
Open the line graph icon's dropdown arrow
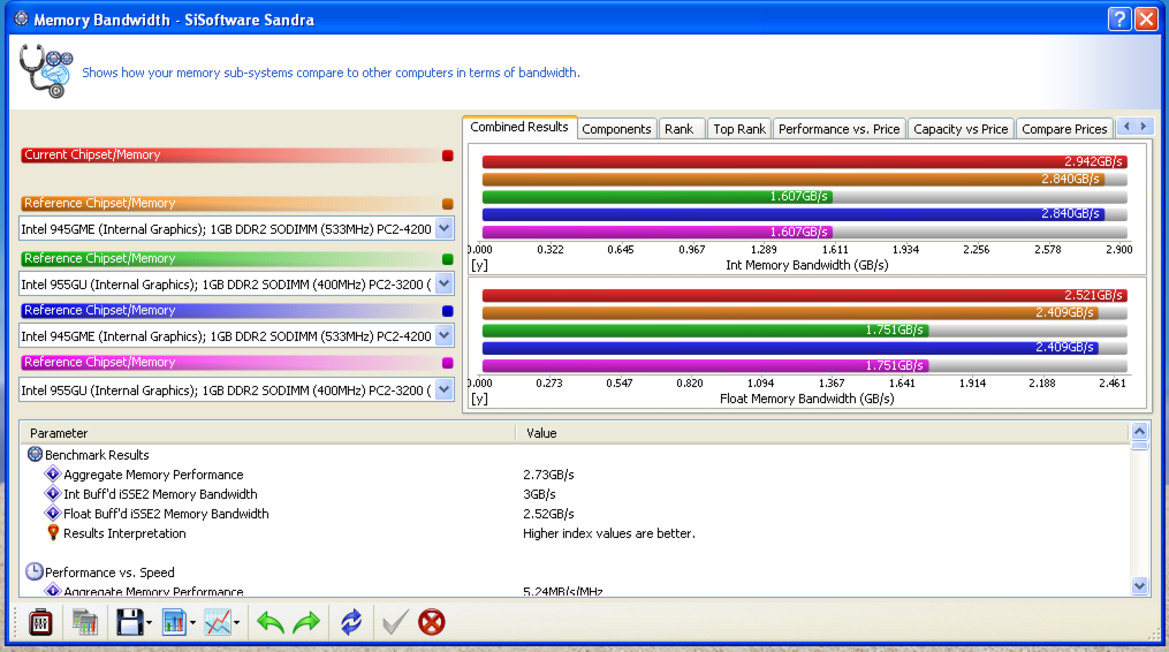236,623
